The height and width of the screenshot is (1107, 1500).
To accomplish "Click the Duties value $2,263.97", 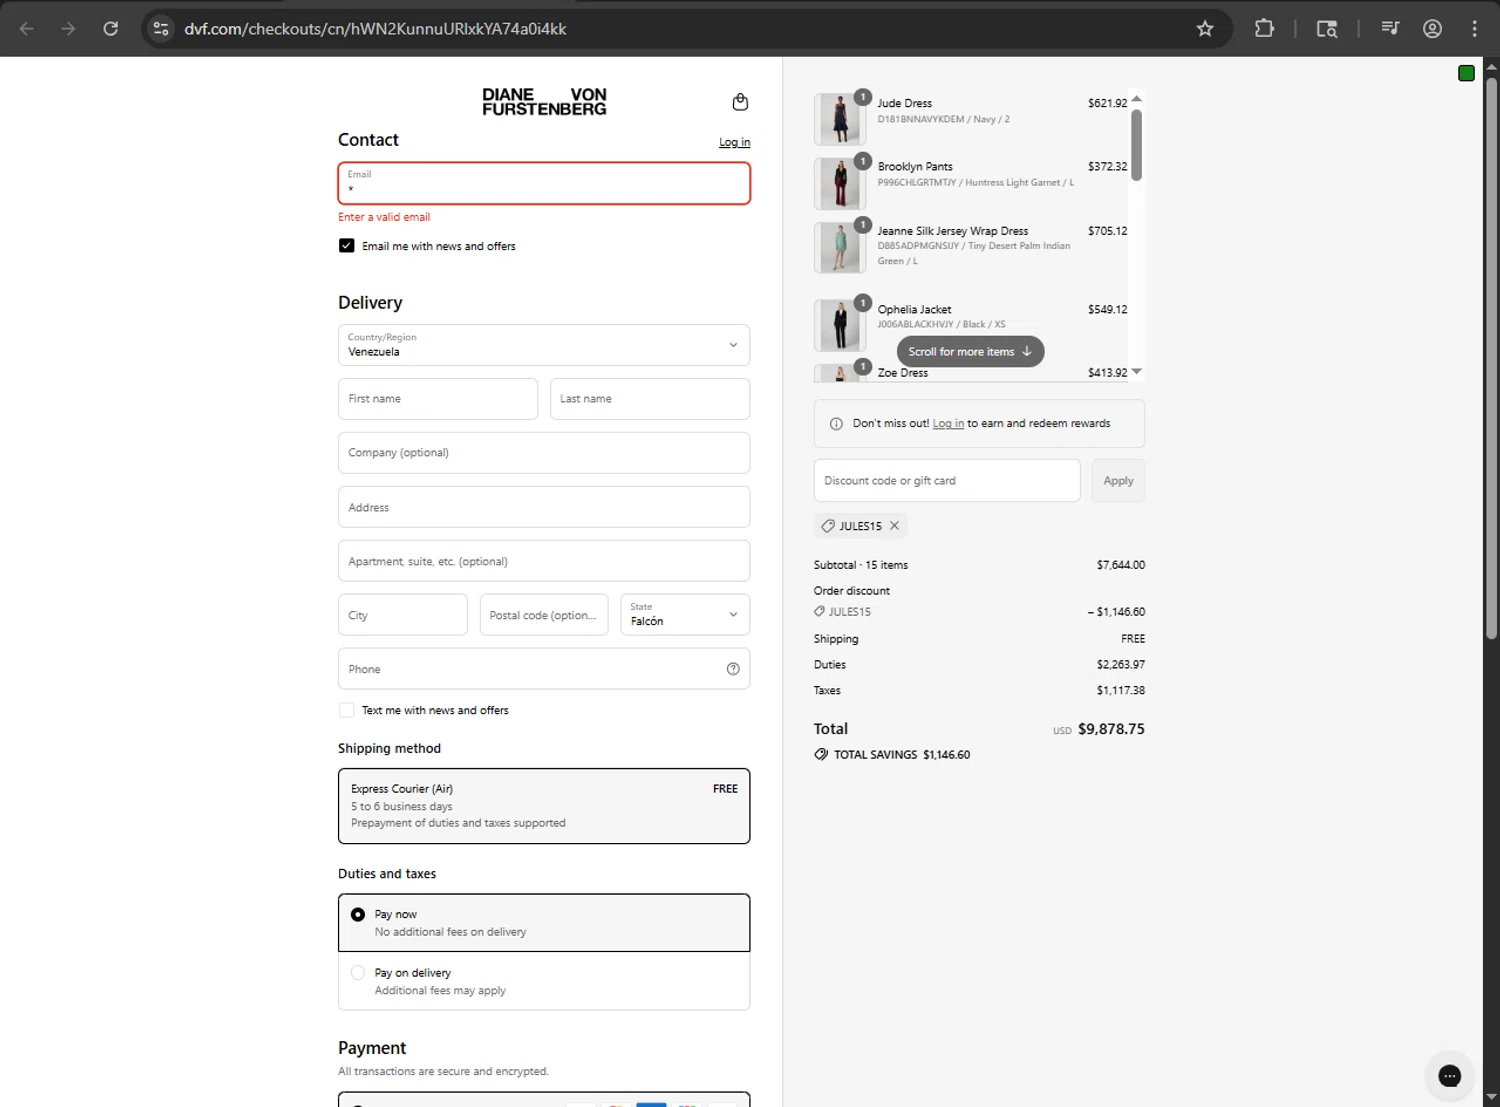I will click(x=1121, y=665).
